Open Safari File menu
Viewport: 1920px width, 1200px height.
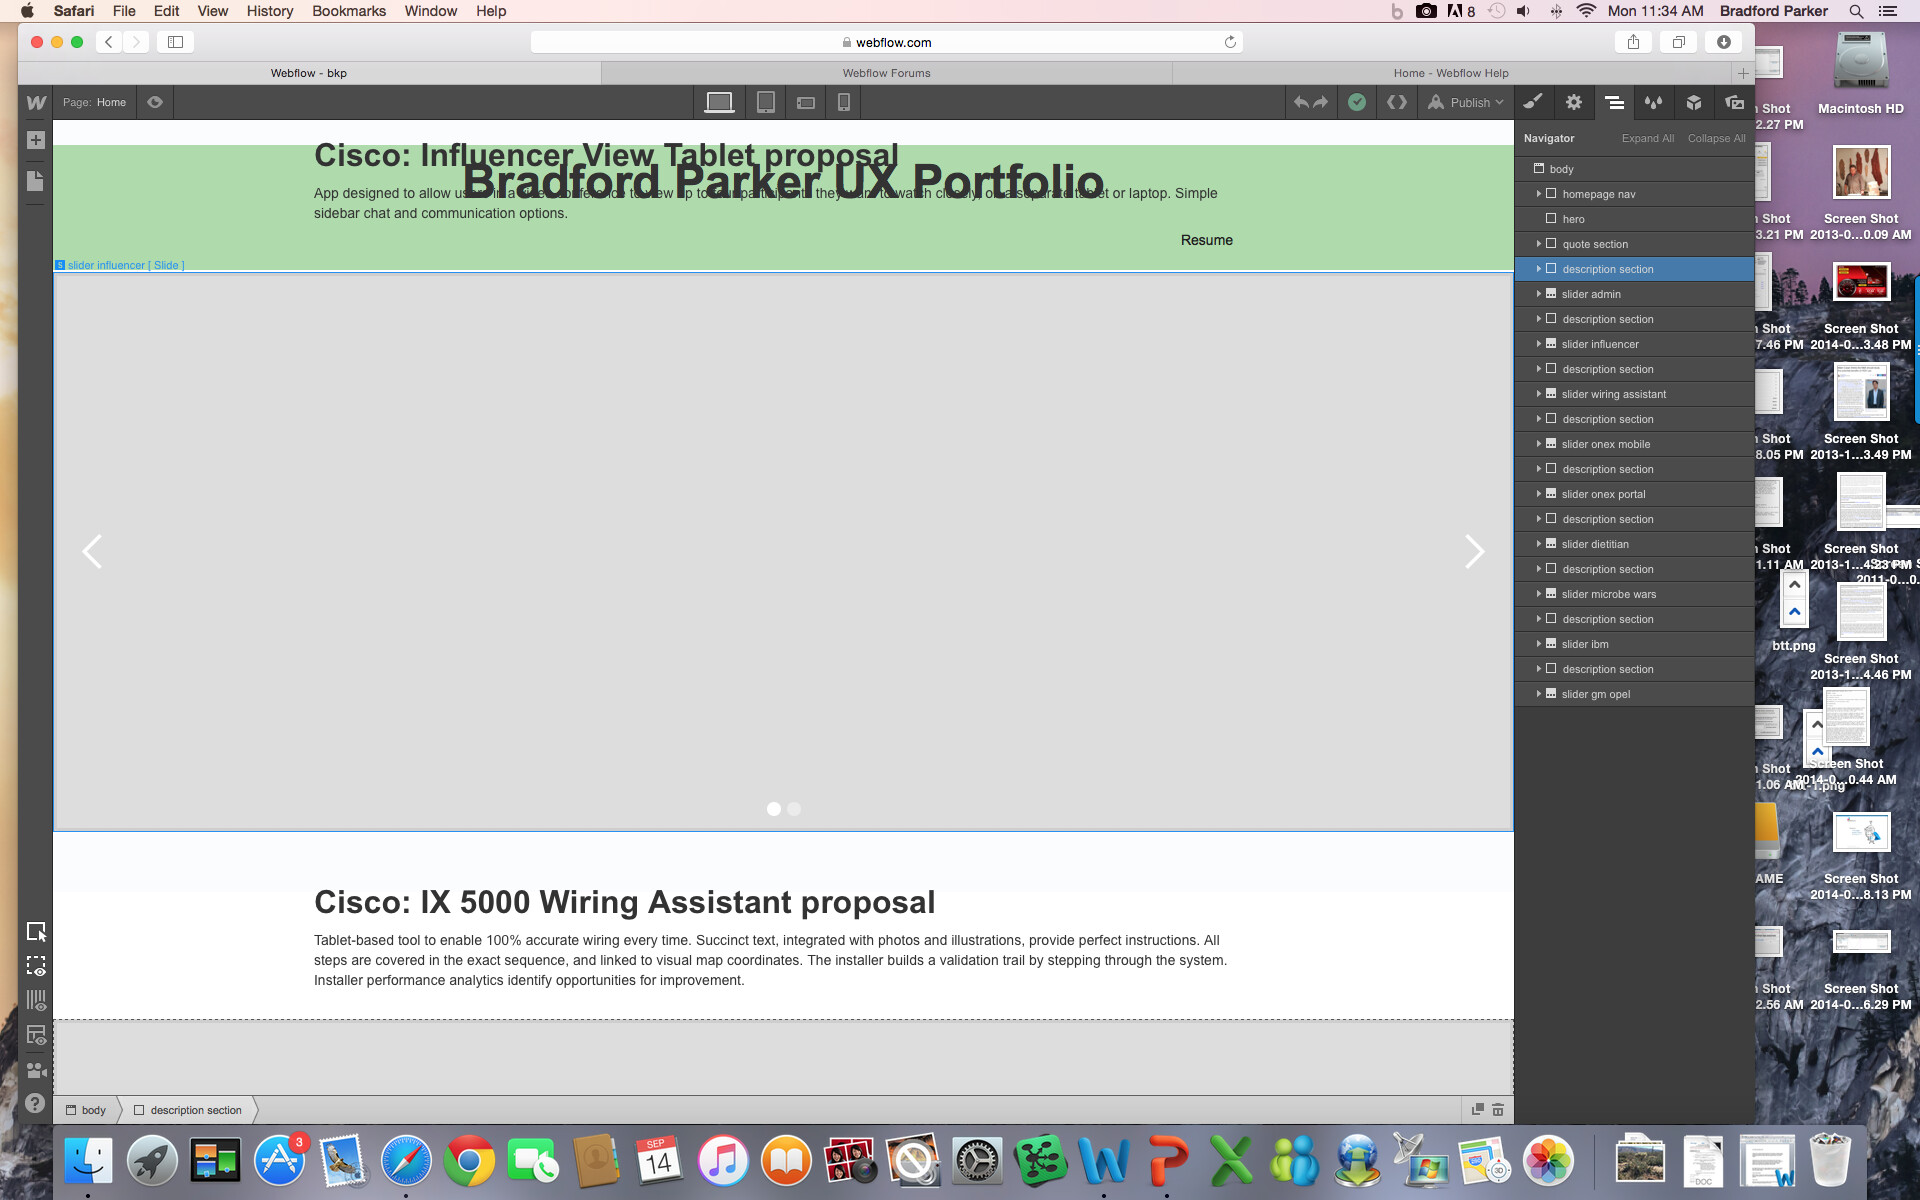[x=124, y=11]
